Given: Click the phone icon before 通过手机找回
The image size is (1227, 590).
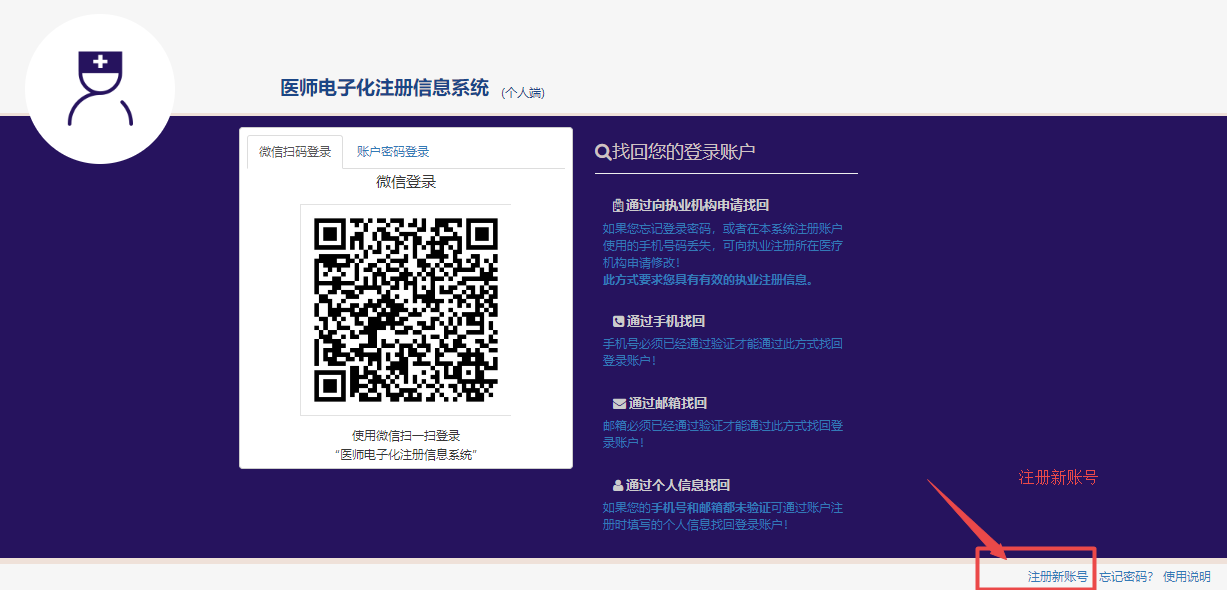Looking at the screenshot, I should (618, 322).
